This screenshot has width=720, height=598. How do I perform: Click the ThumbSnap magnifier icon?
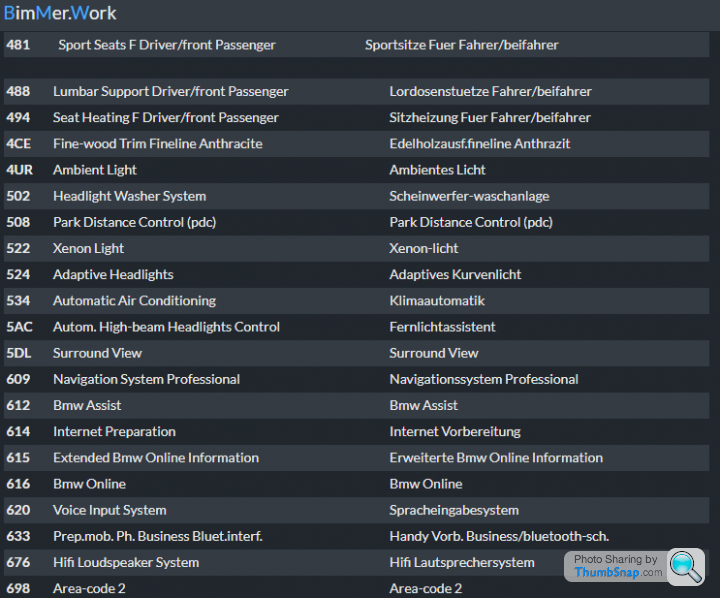point(686,566)
